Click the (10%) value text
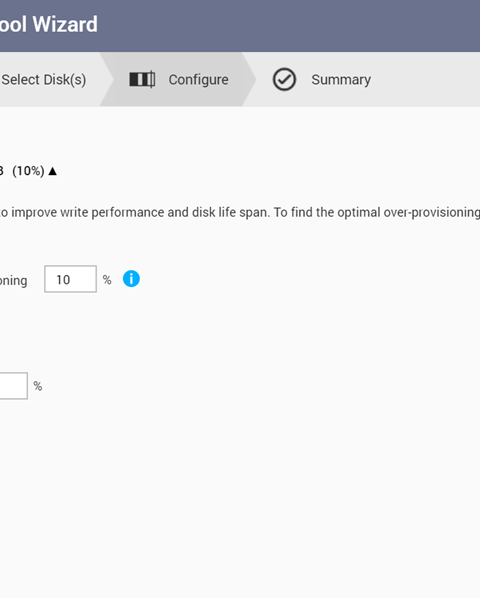 (x=28, y=171)
